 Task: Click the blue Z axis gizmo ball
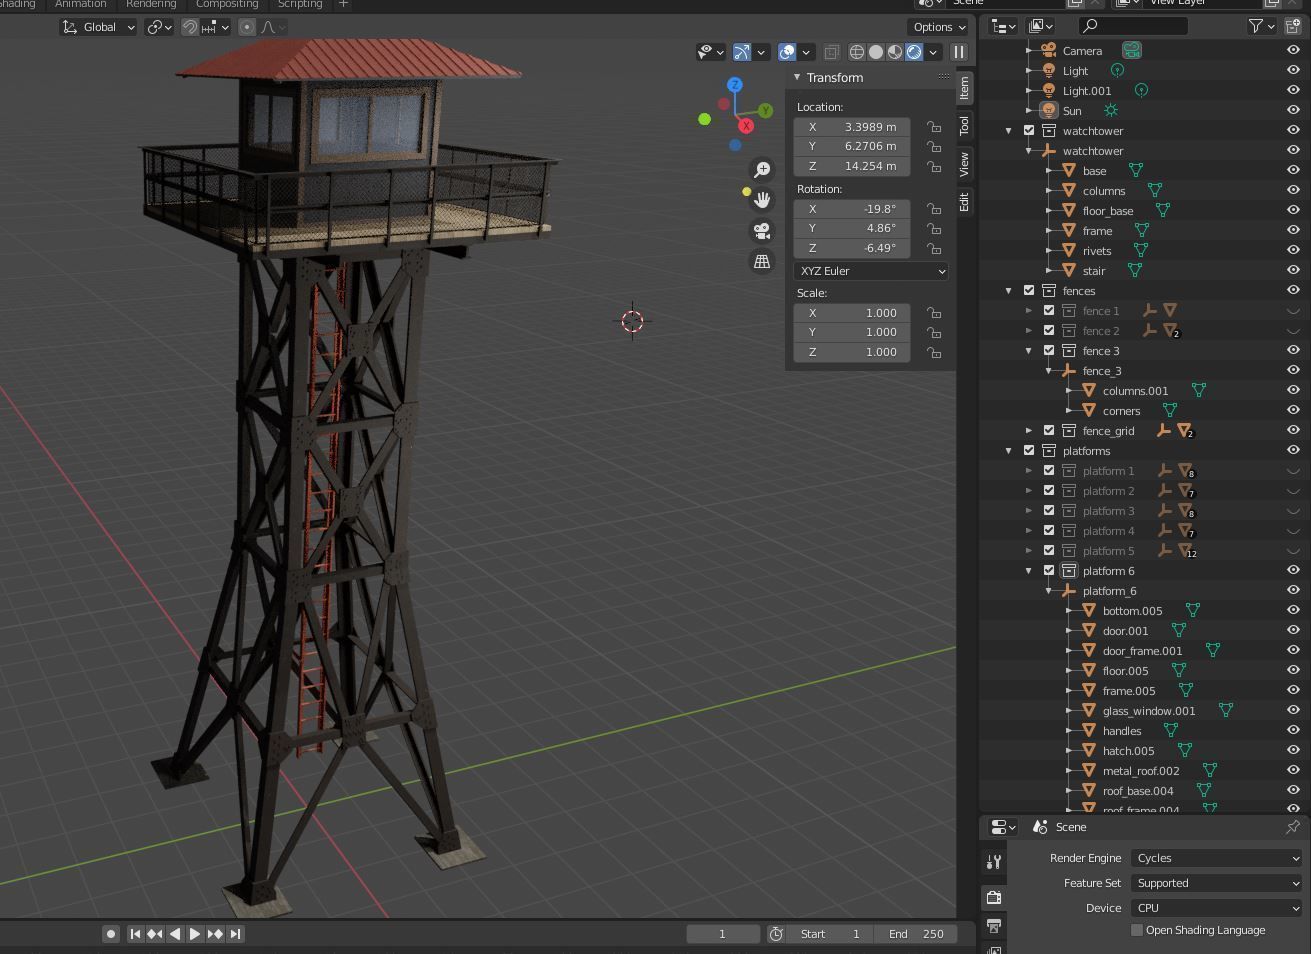(735, 85)
